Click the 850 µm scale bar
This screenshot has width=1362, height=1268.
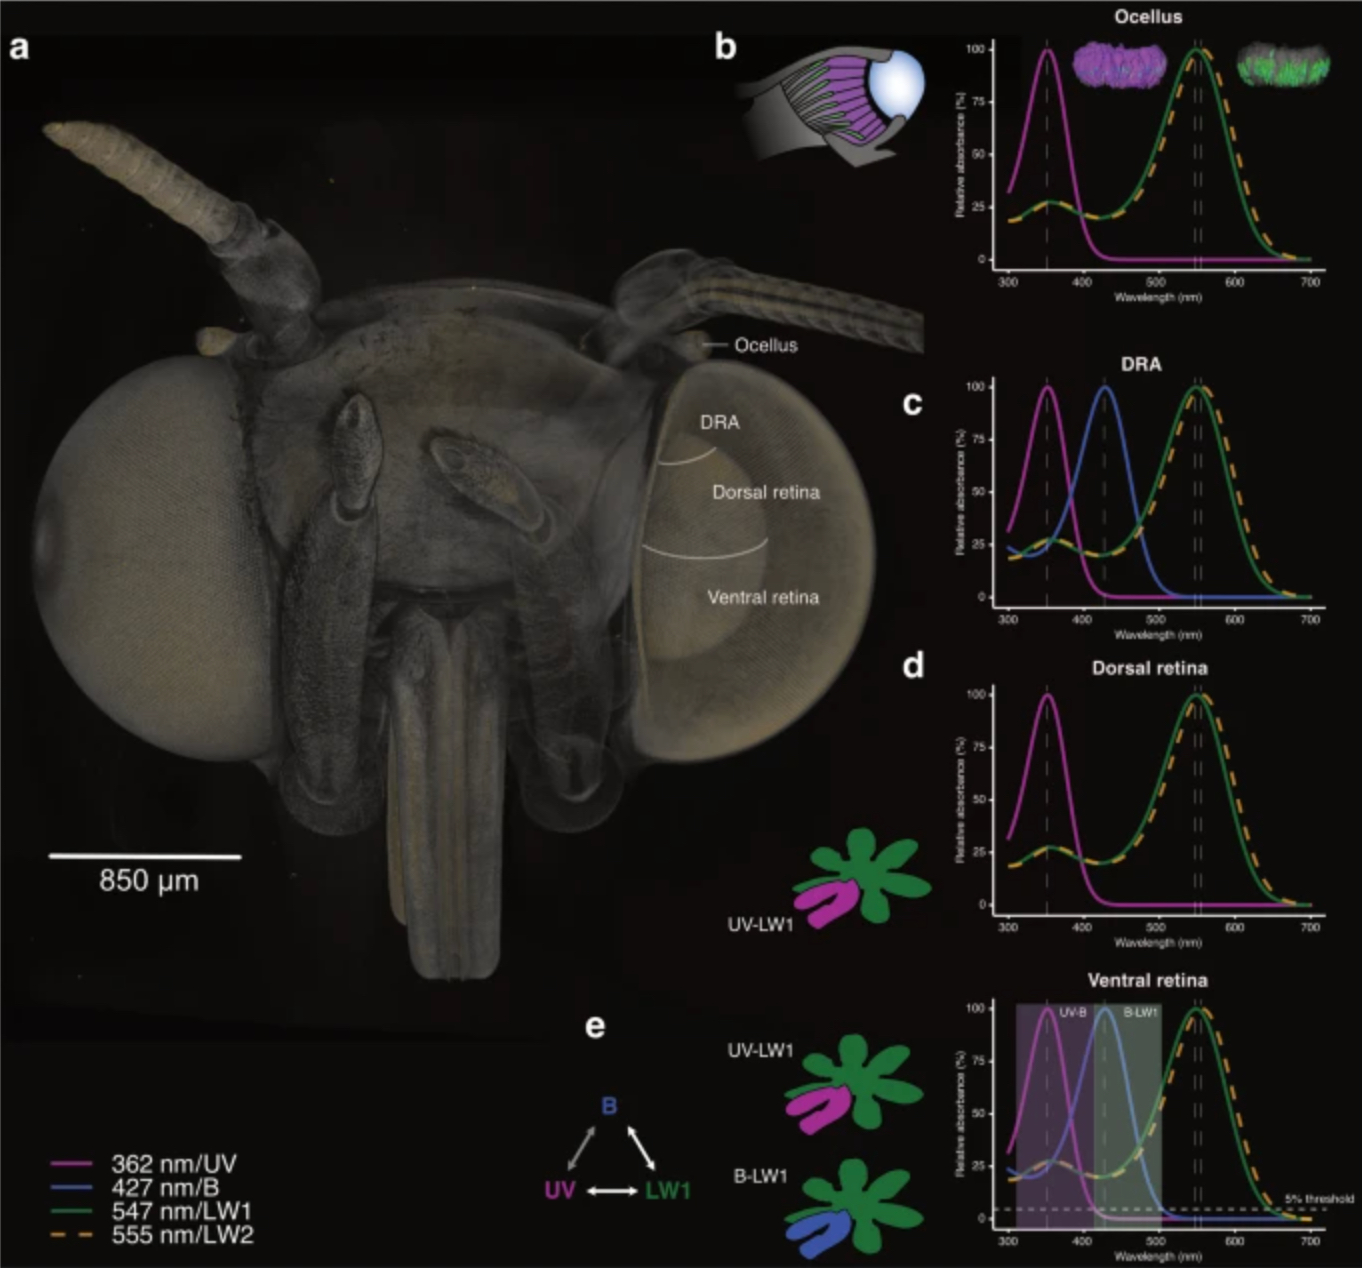coord(145,857)
